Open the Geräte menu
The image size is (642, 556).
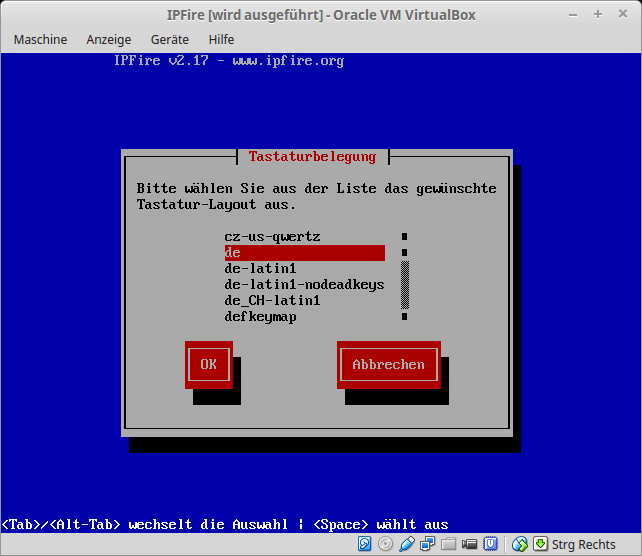170,40
